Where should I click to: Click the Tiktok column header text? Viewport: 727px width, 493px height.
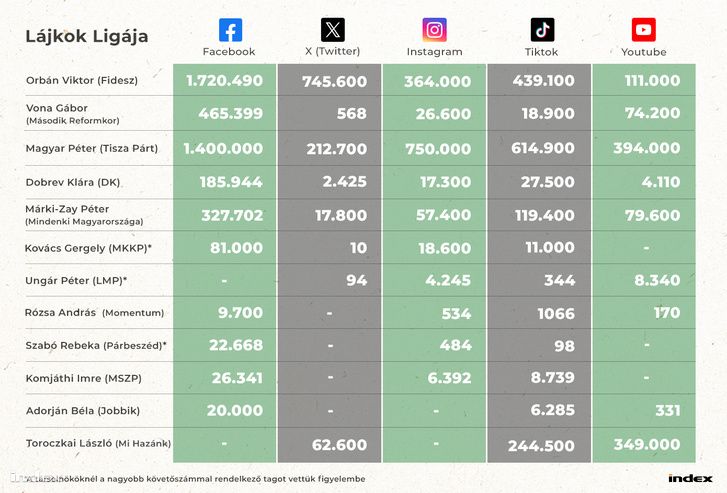tap(542, 52)
